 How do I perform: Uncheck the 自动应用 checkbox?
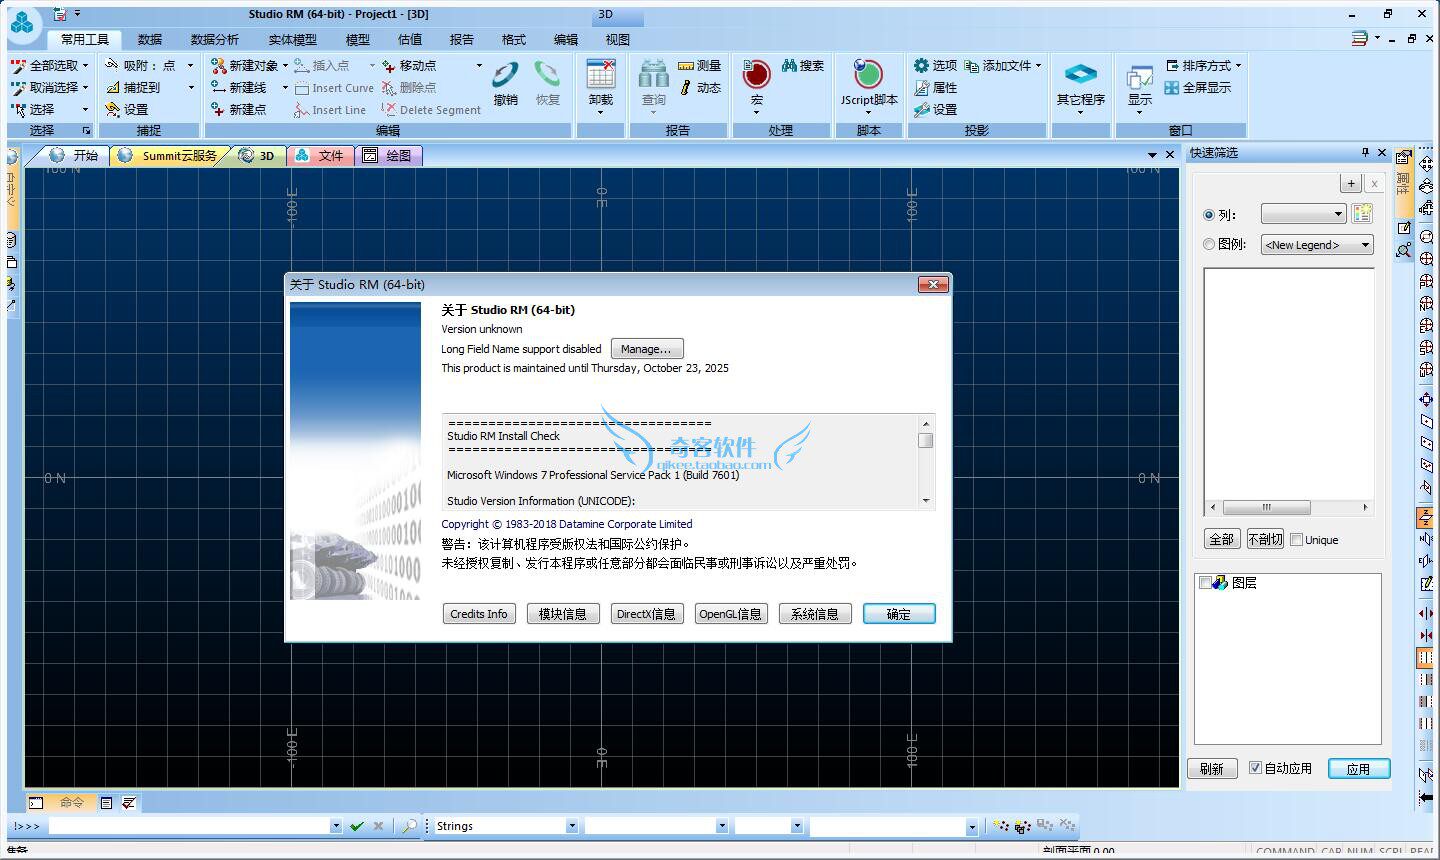coord(1255,768)
